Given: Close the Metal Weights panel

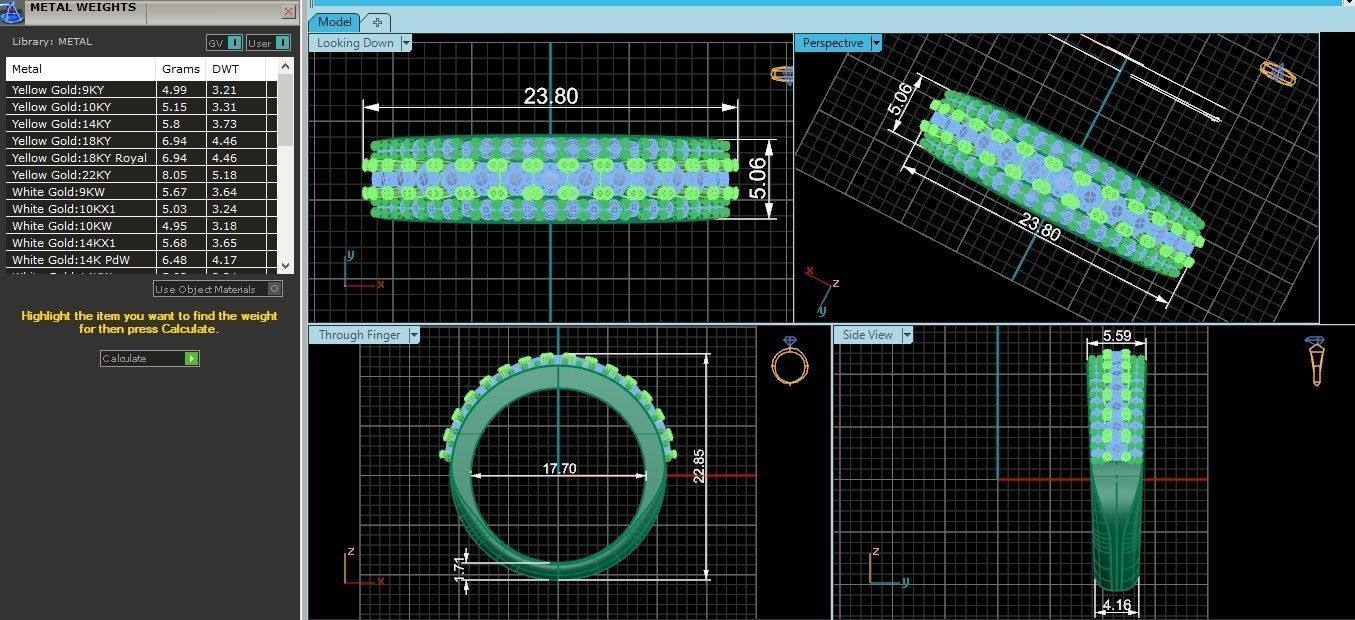Looking at the screenshot, I should 289,12.
